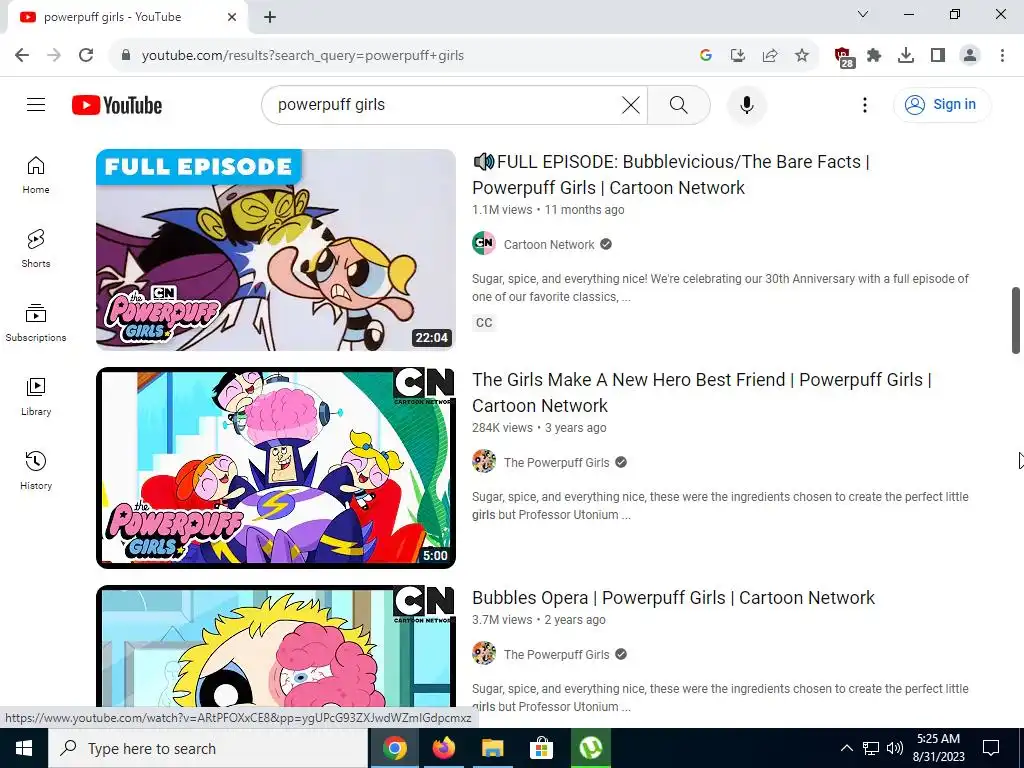Open Microsoft Store from the taskbar
This screenshot has height=768, width=1024.
(541, 748)
